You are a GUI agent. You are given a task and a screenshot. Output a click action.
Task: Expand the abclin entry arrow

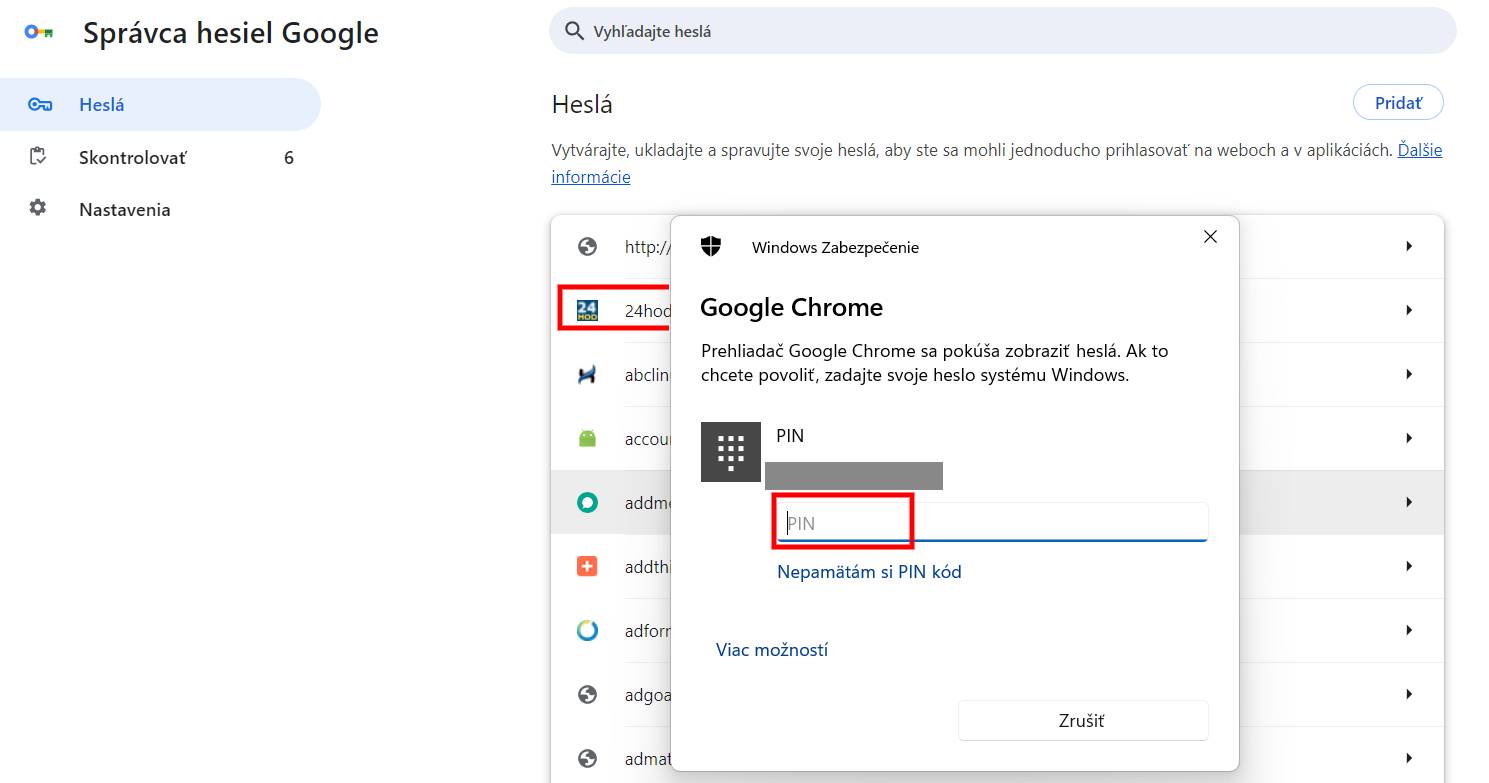pyautogui.click(x=1409, y=374)
